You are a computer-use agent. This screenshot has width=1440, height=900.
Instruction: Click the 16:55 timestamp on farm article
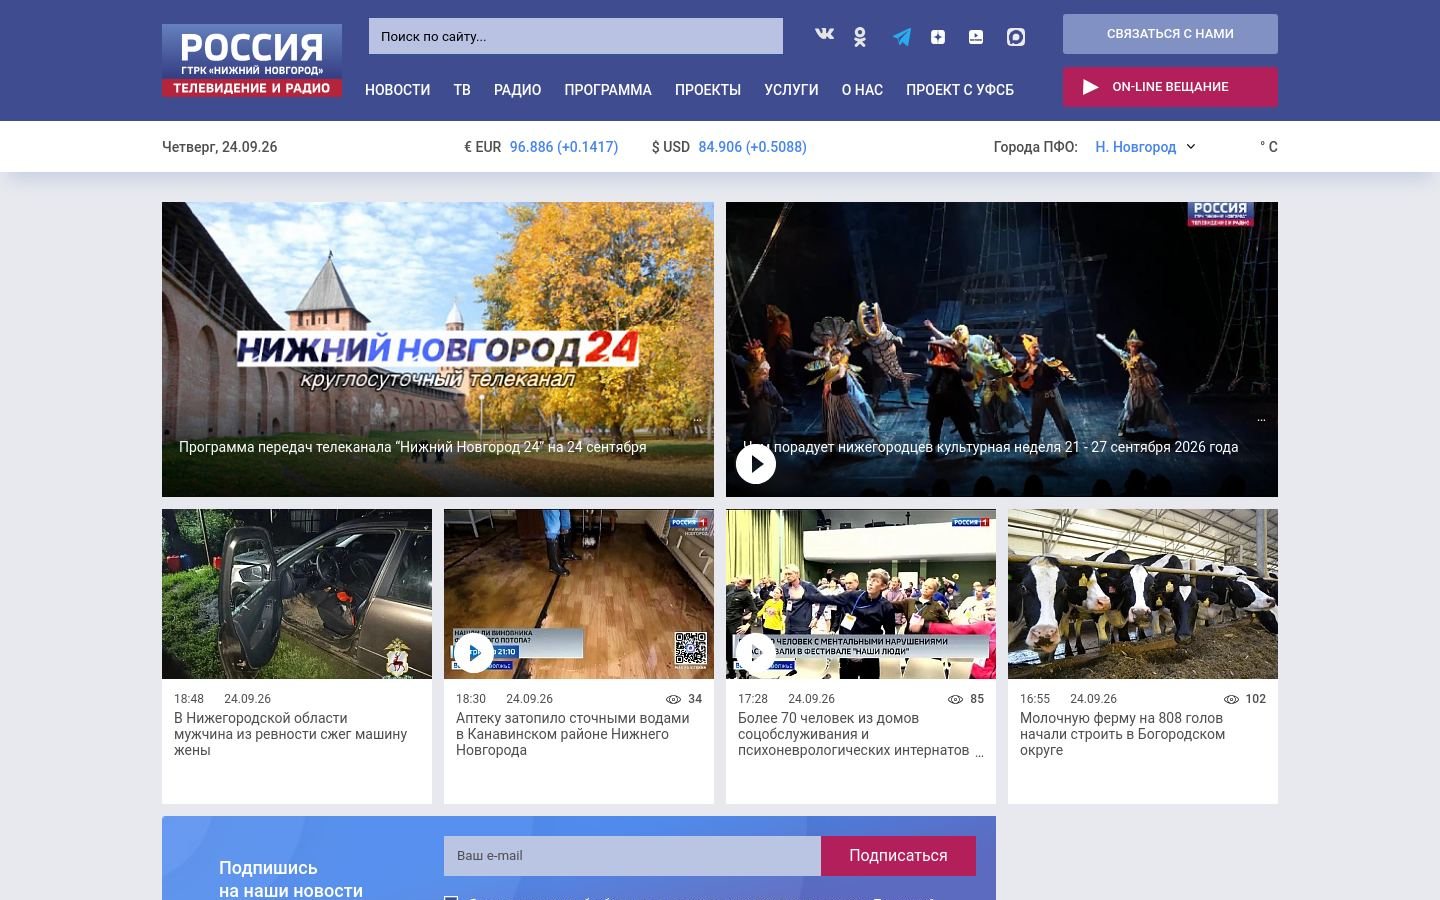[x=1035, y=699]
